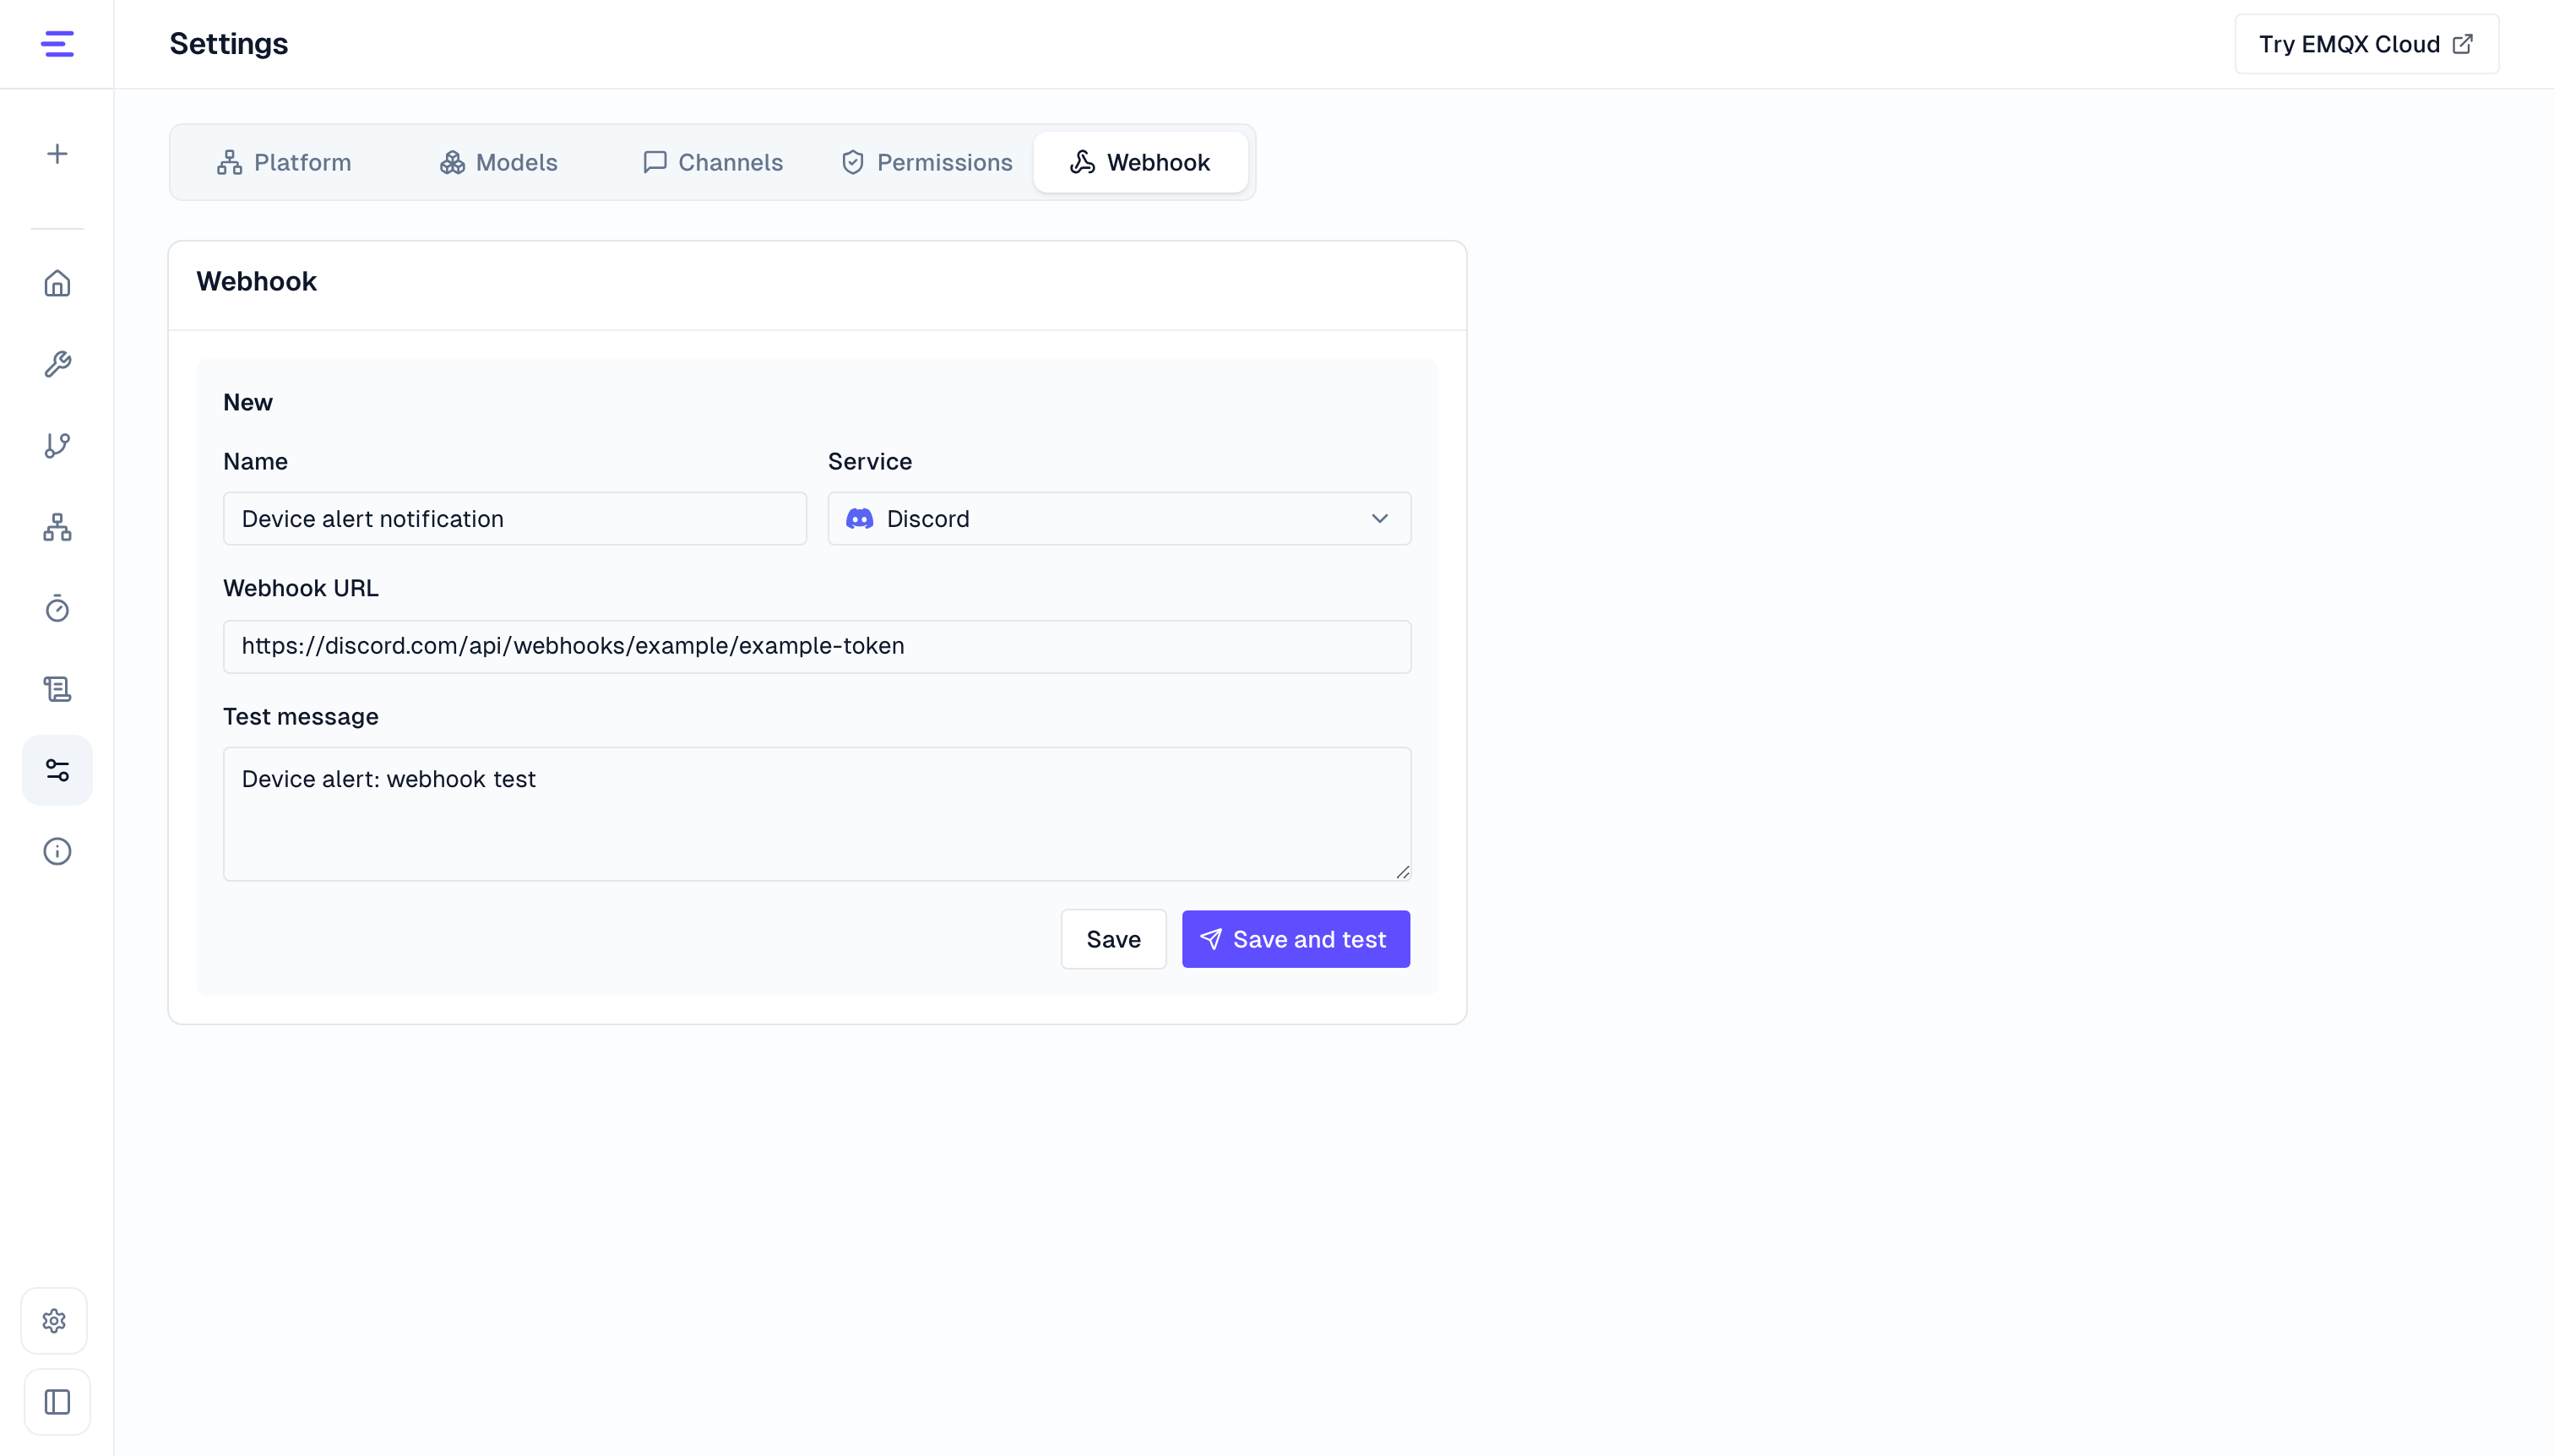Click the Save and test button
The height and width of the screenshot is (1456, 2554).
click(1296, 939)
